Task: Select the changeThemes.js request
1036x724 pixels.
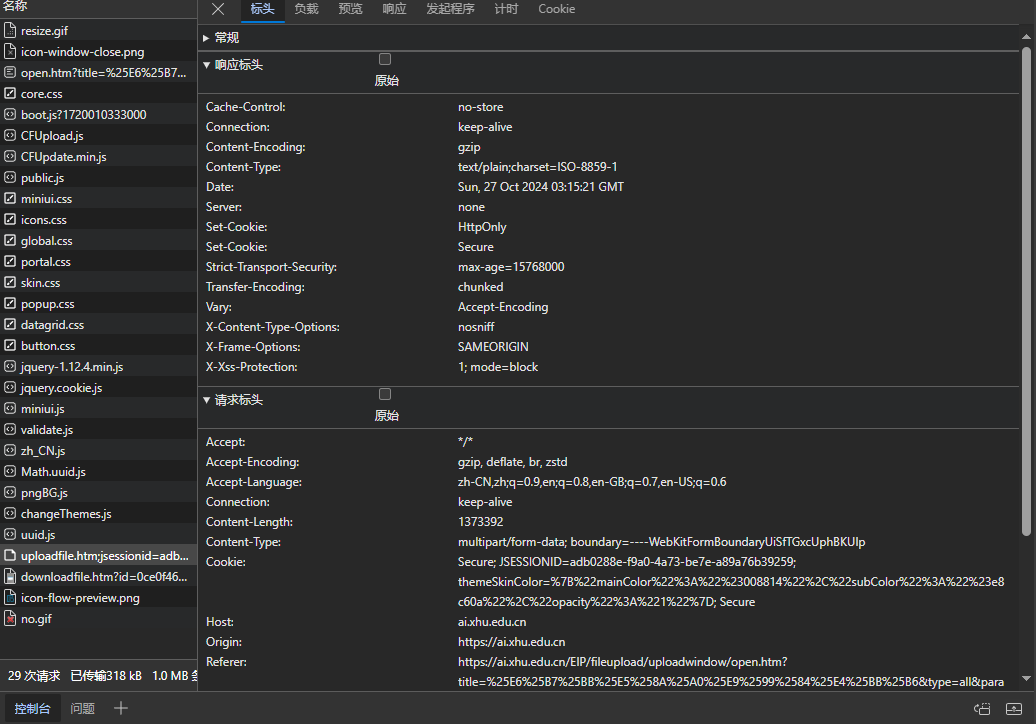Action: (99, 514)
